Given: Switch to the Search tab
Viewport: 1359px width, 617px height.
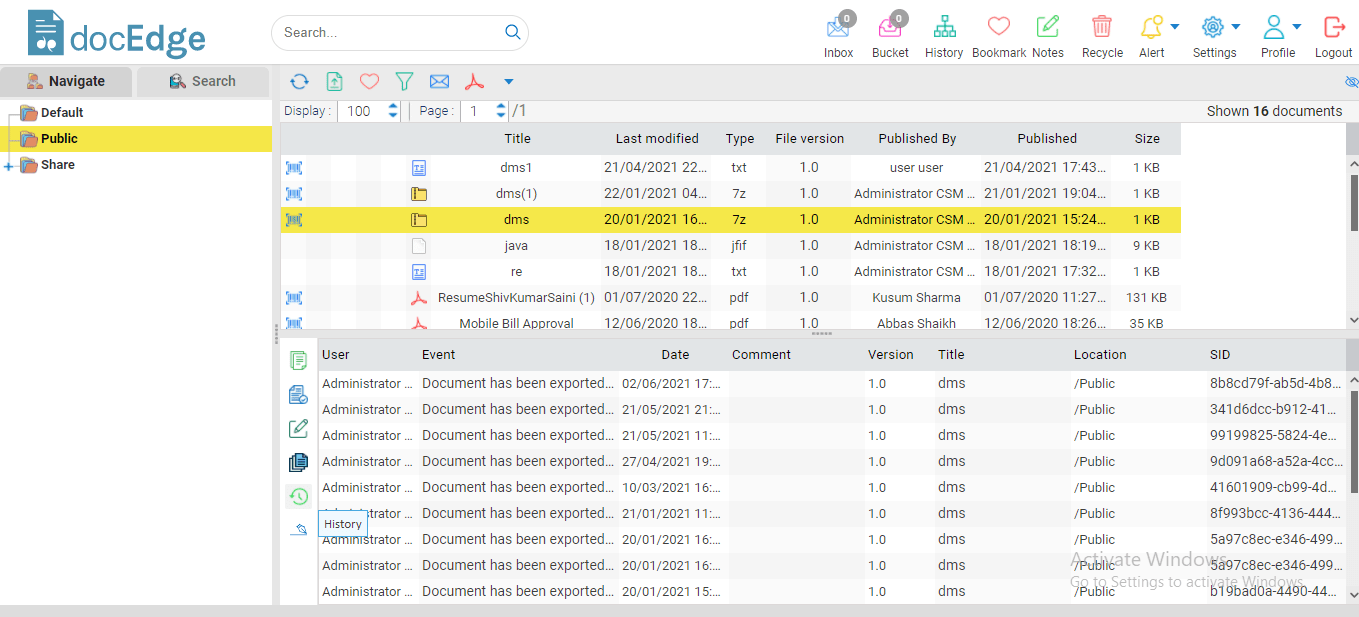Looking at the screenshot, I should [203, 81].
